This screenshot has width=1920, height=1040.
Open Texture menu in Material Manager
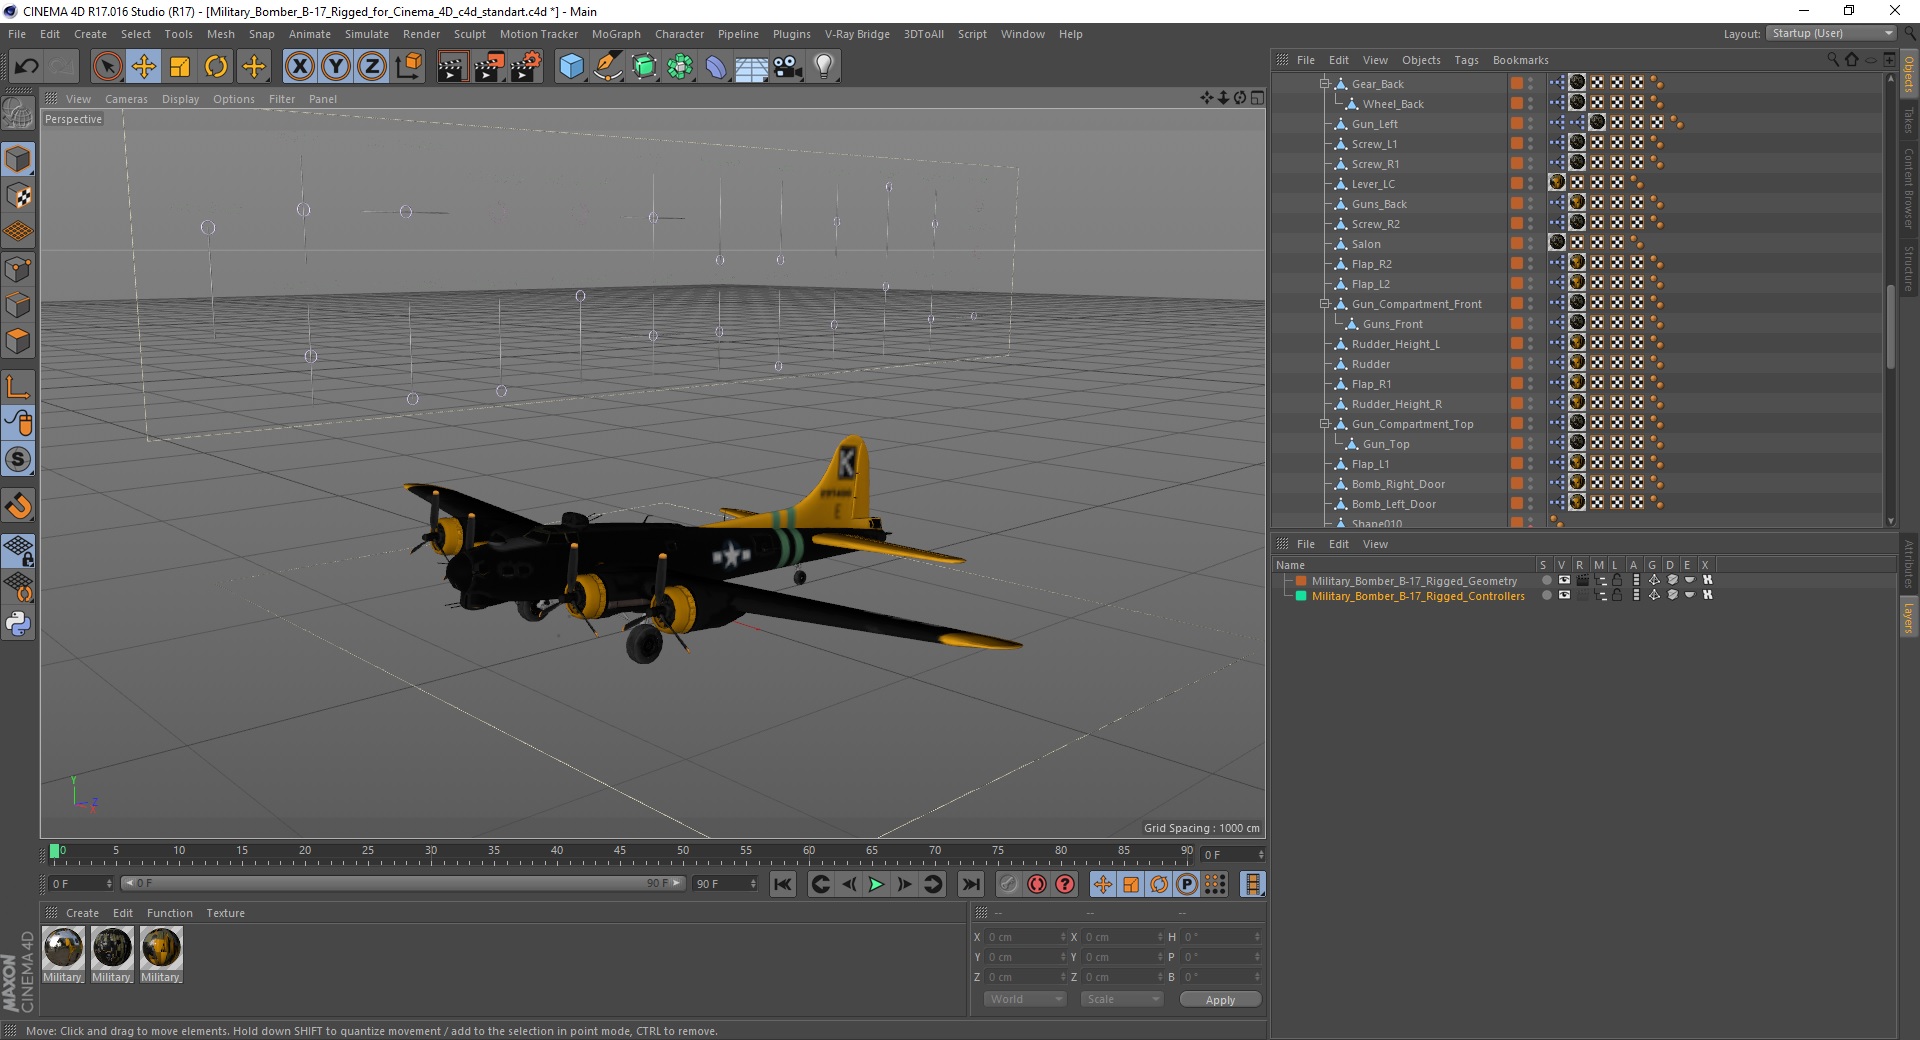(x=225, y=913)
